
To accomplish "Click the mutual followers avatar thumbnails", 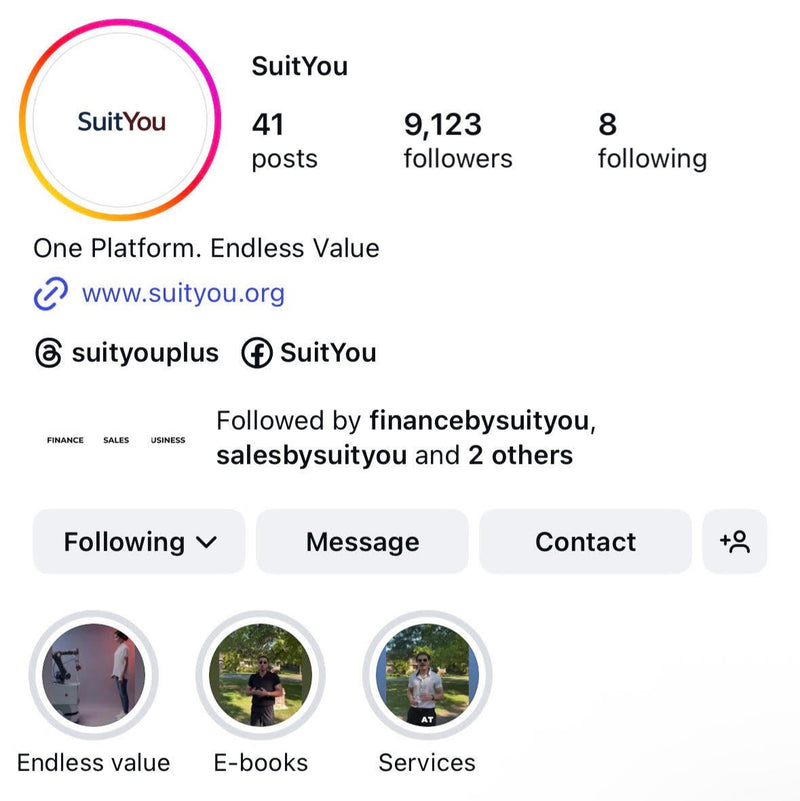I will pyautogui.click(x=116, y=440).
